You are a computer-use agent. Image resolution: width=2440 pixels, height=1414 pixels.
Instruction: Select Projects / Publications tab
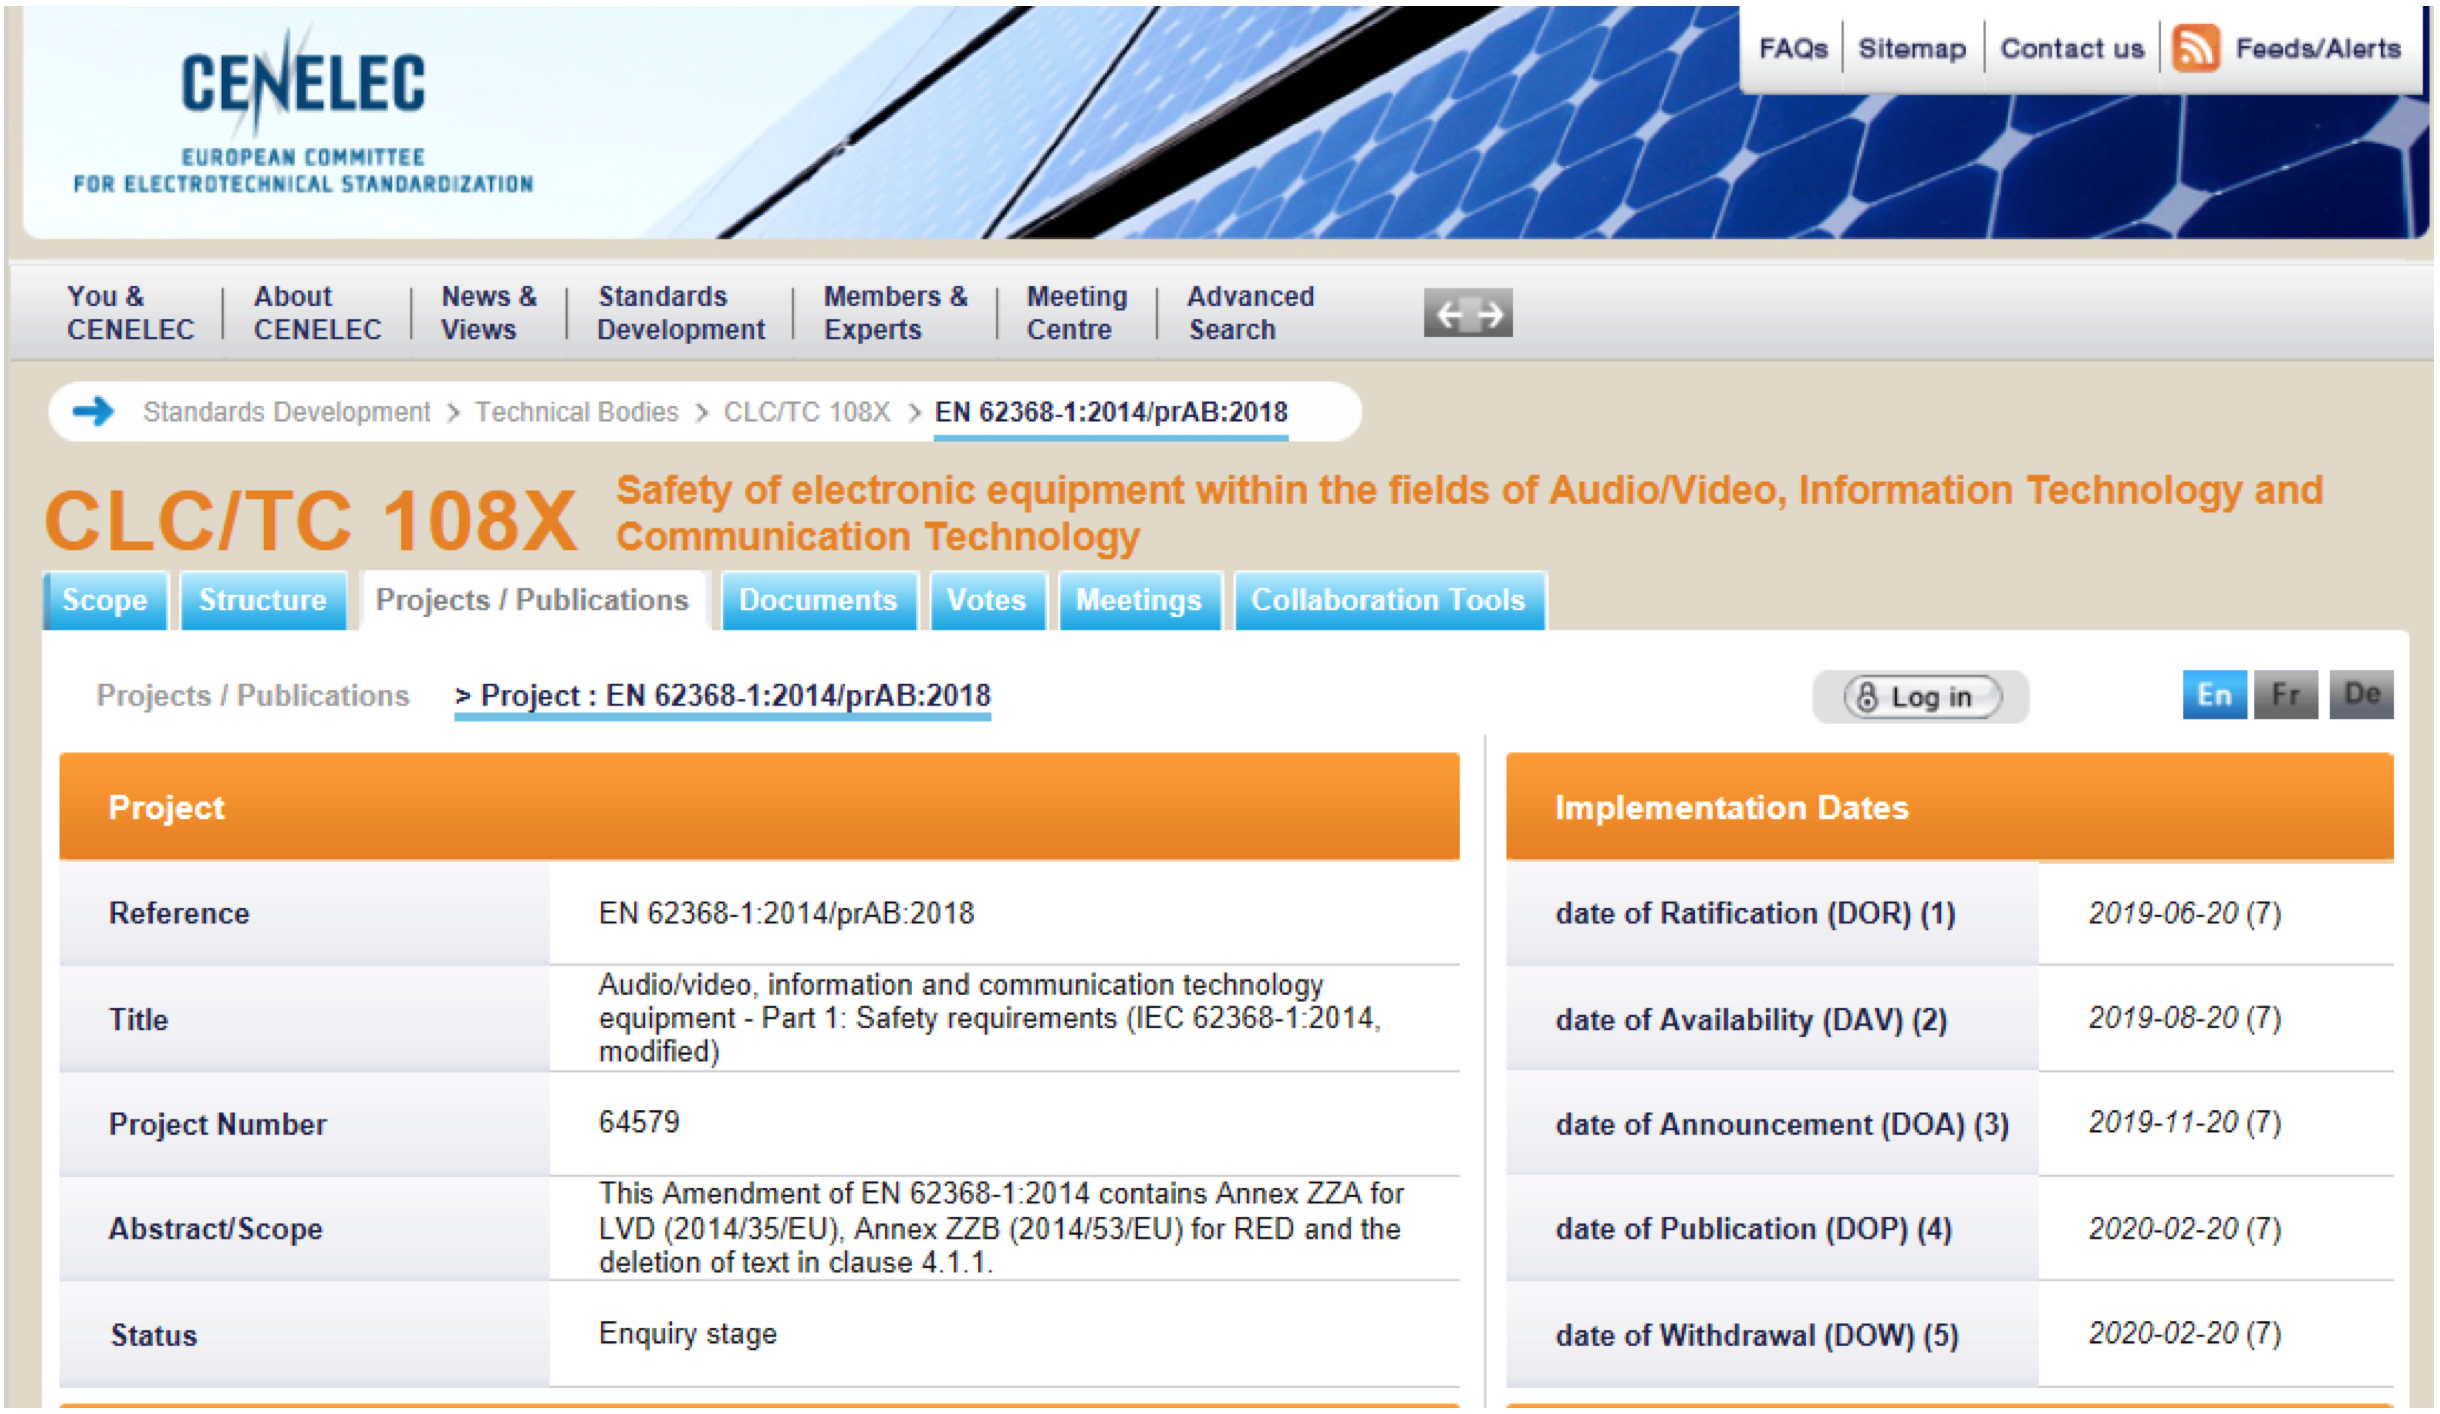[x=533, y=600]
